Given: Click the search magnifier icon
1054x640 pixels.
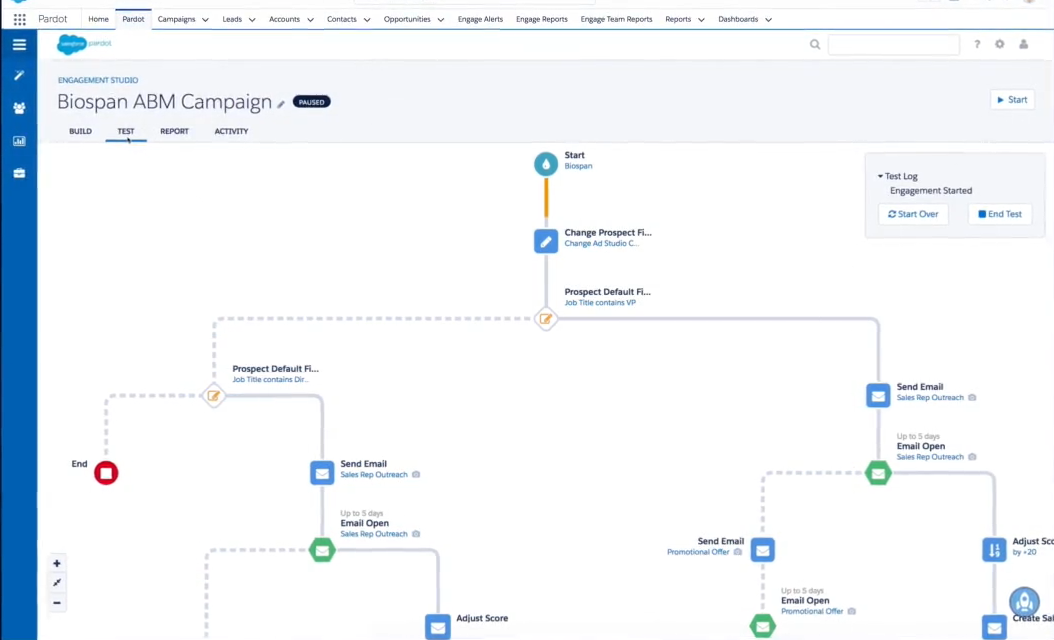Looking at the screenshot, I should click(815, 44).
